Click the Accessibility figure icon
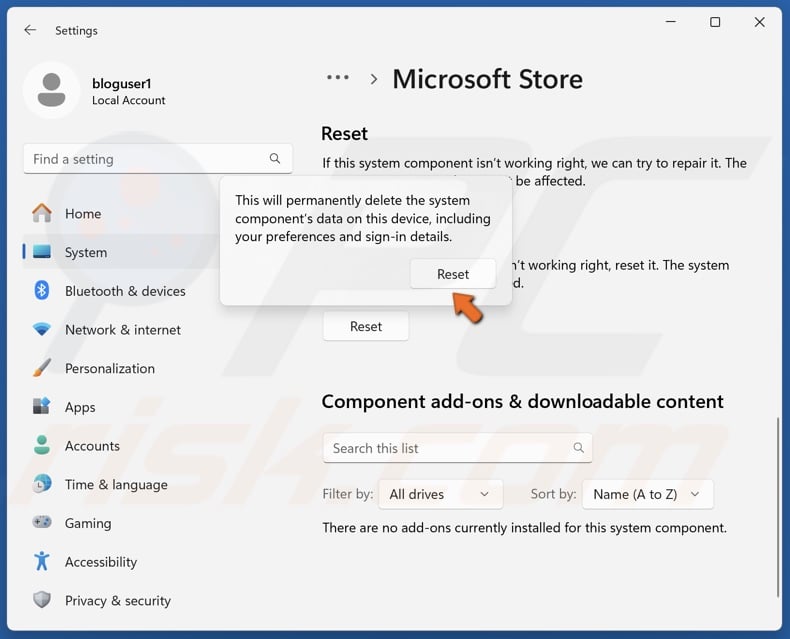The height and width of the screenshot is (639, 790). tap(42, 561)
